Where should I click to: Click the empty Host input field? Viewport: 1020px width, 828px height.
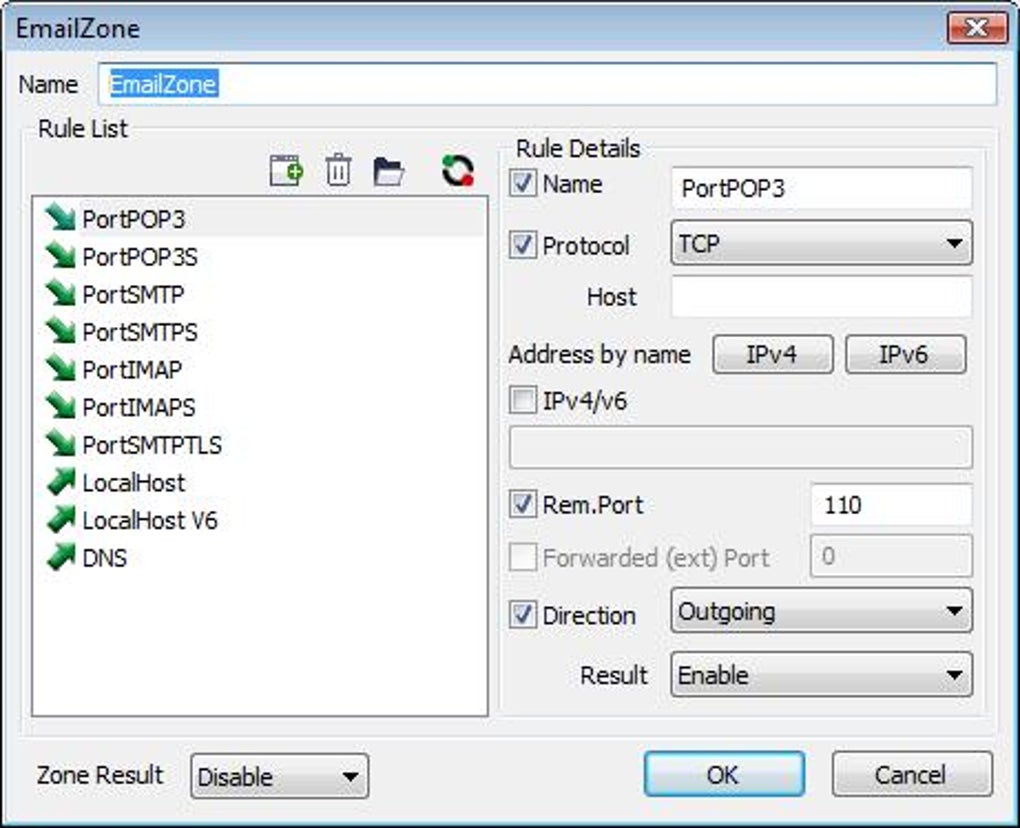(x=822, y=297)
